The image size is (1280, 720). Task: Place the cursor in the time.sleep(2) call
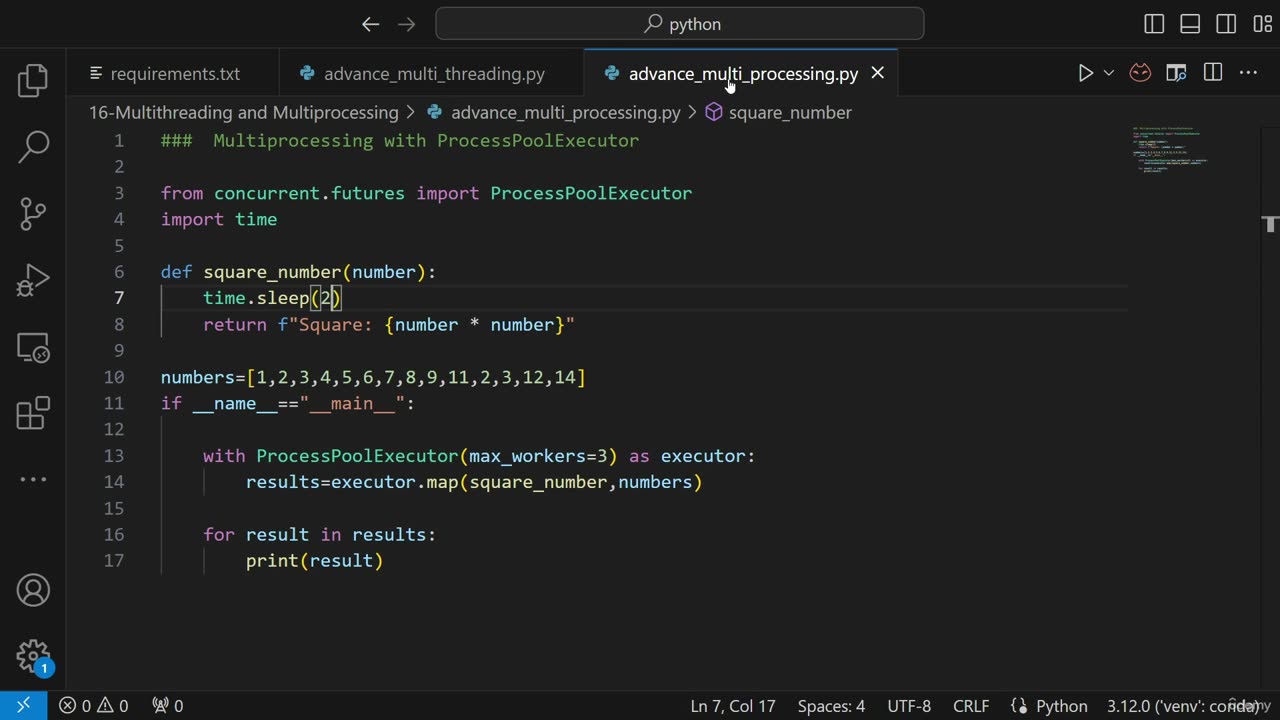coord(272,298)
